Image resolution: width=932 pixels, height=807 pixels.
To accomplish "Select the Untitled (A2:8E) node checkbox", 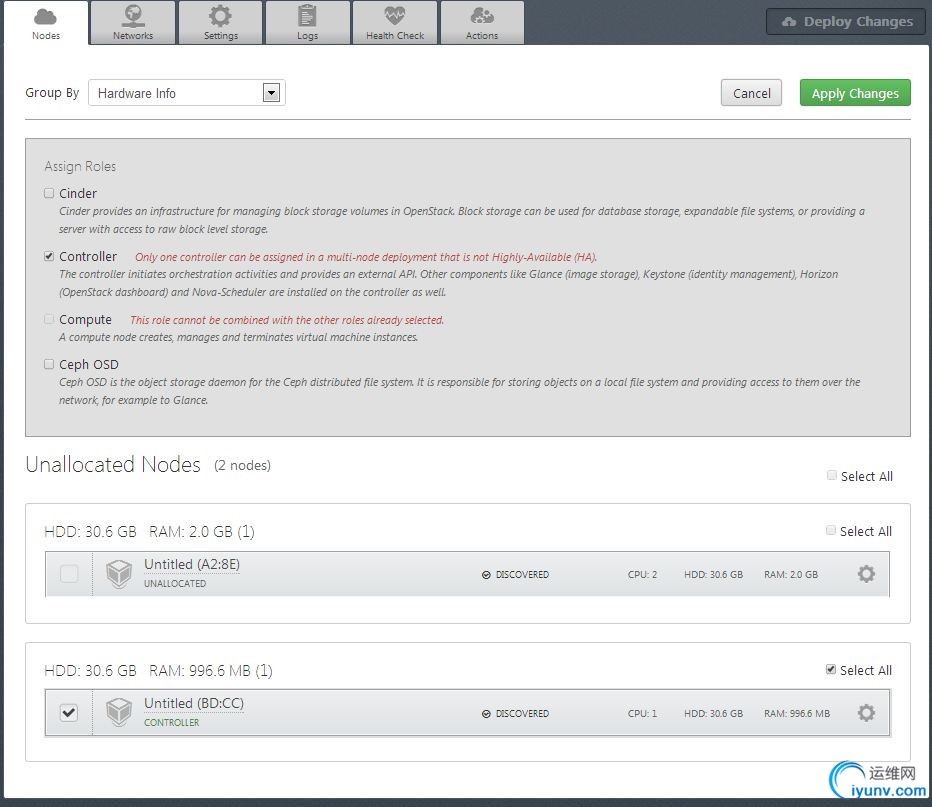I will tap(69, 574).
